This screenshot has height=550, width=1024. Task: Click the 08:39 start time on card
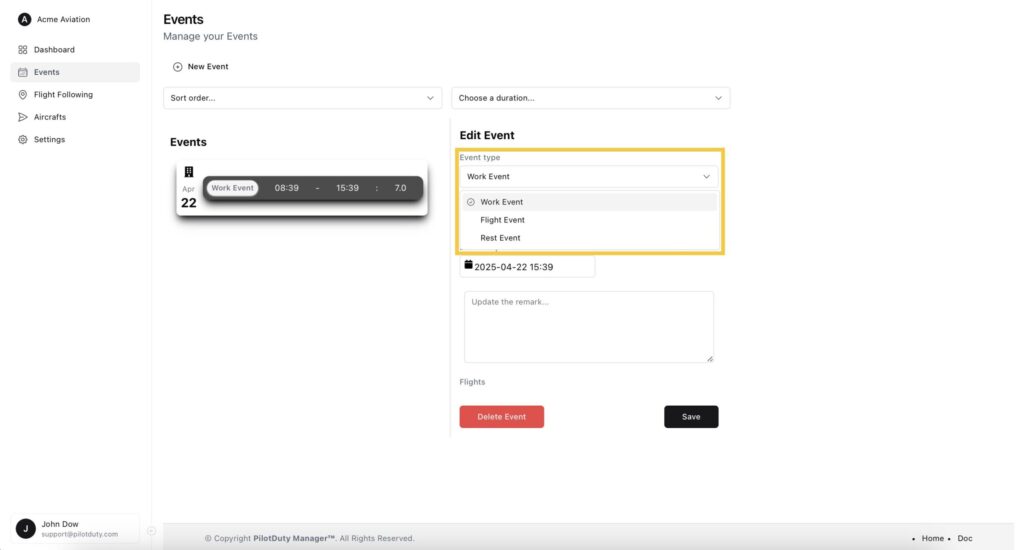[287, 188]
